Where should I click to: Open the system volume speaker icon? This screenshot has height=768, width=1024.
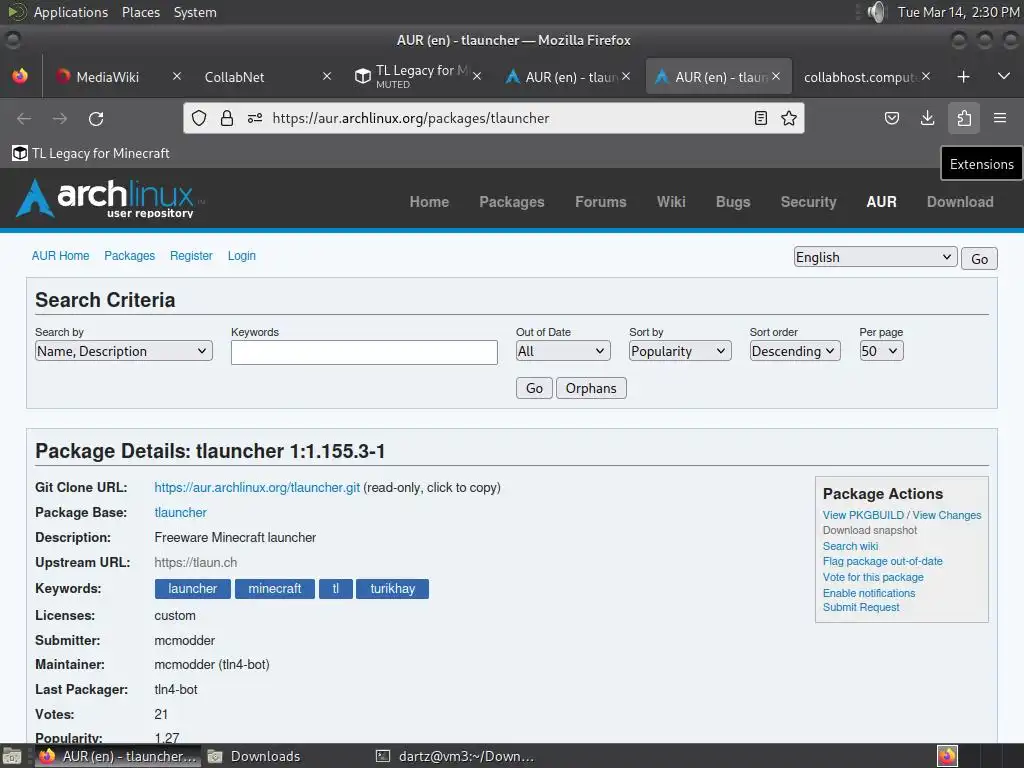pyautogui.click(x=876, y=12)
